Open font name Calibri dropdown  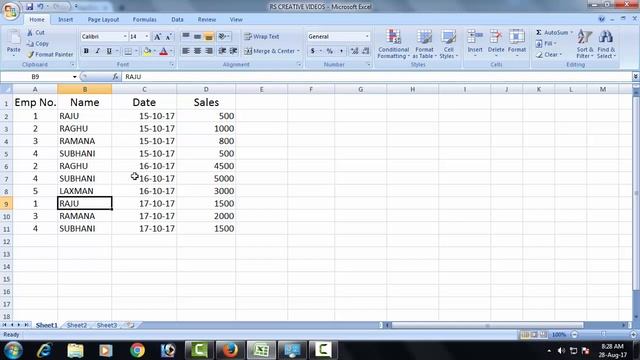(124, 37)
